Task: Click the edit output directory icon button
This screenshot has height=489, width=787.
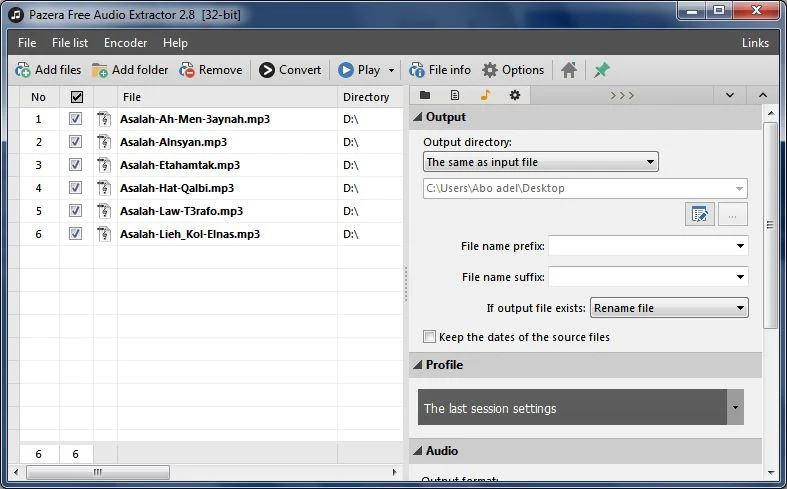Action: pyautogui.click(x=700, y=215)
